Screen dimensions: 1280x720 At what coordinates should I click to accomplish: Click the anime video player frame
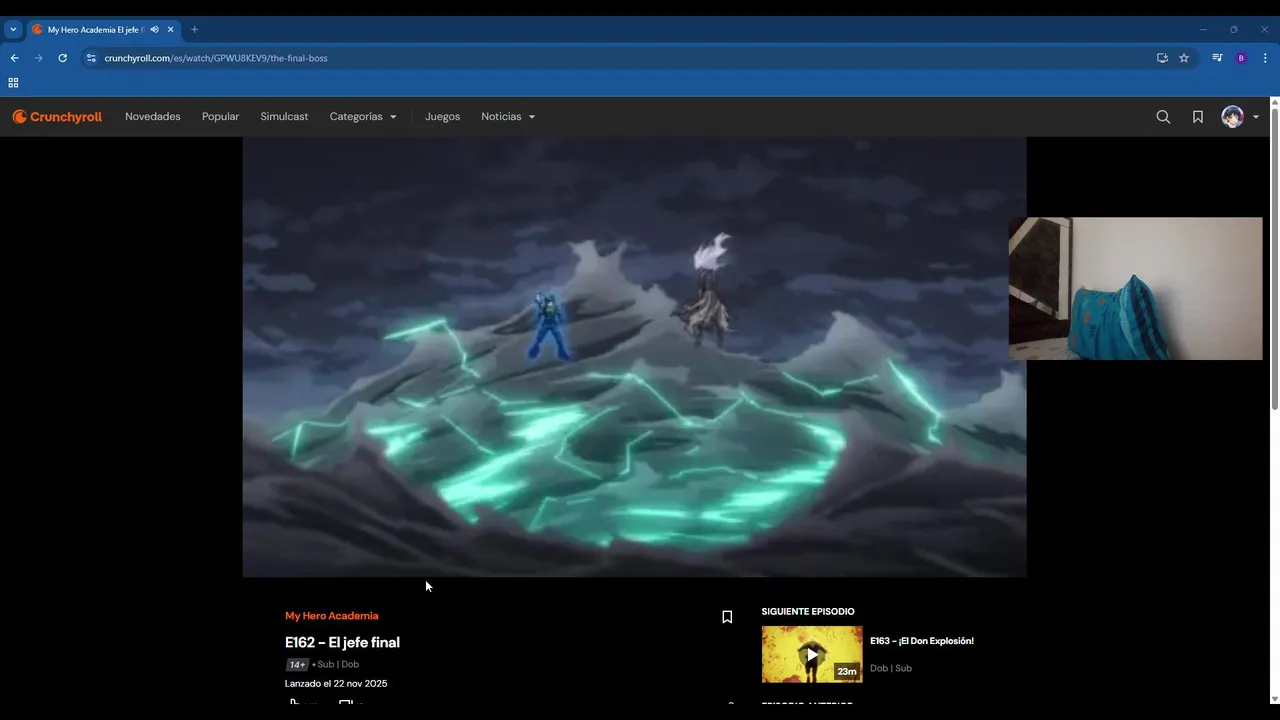point(634,357)
